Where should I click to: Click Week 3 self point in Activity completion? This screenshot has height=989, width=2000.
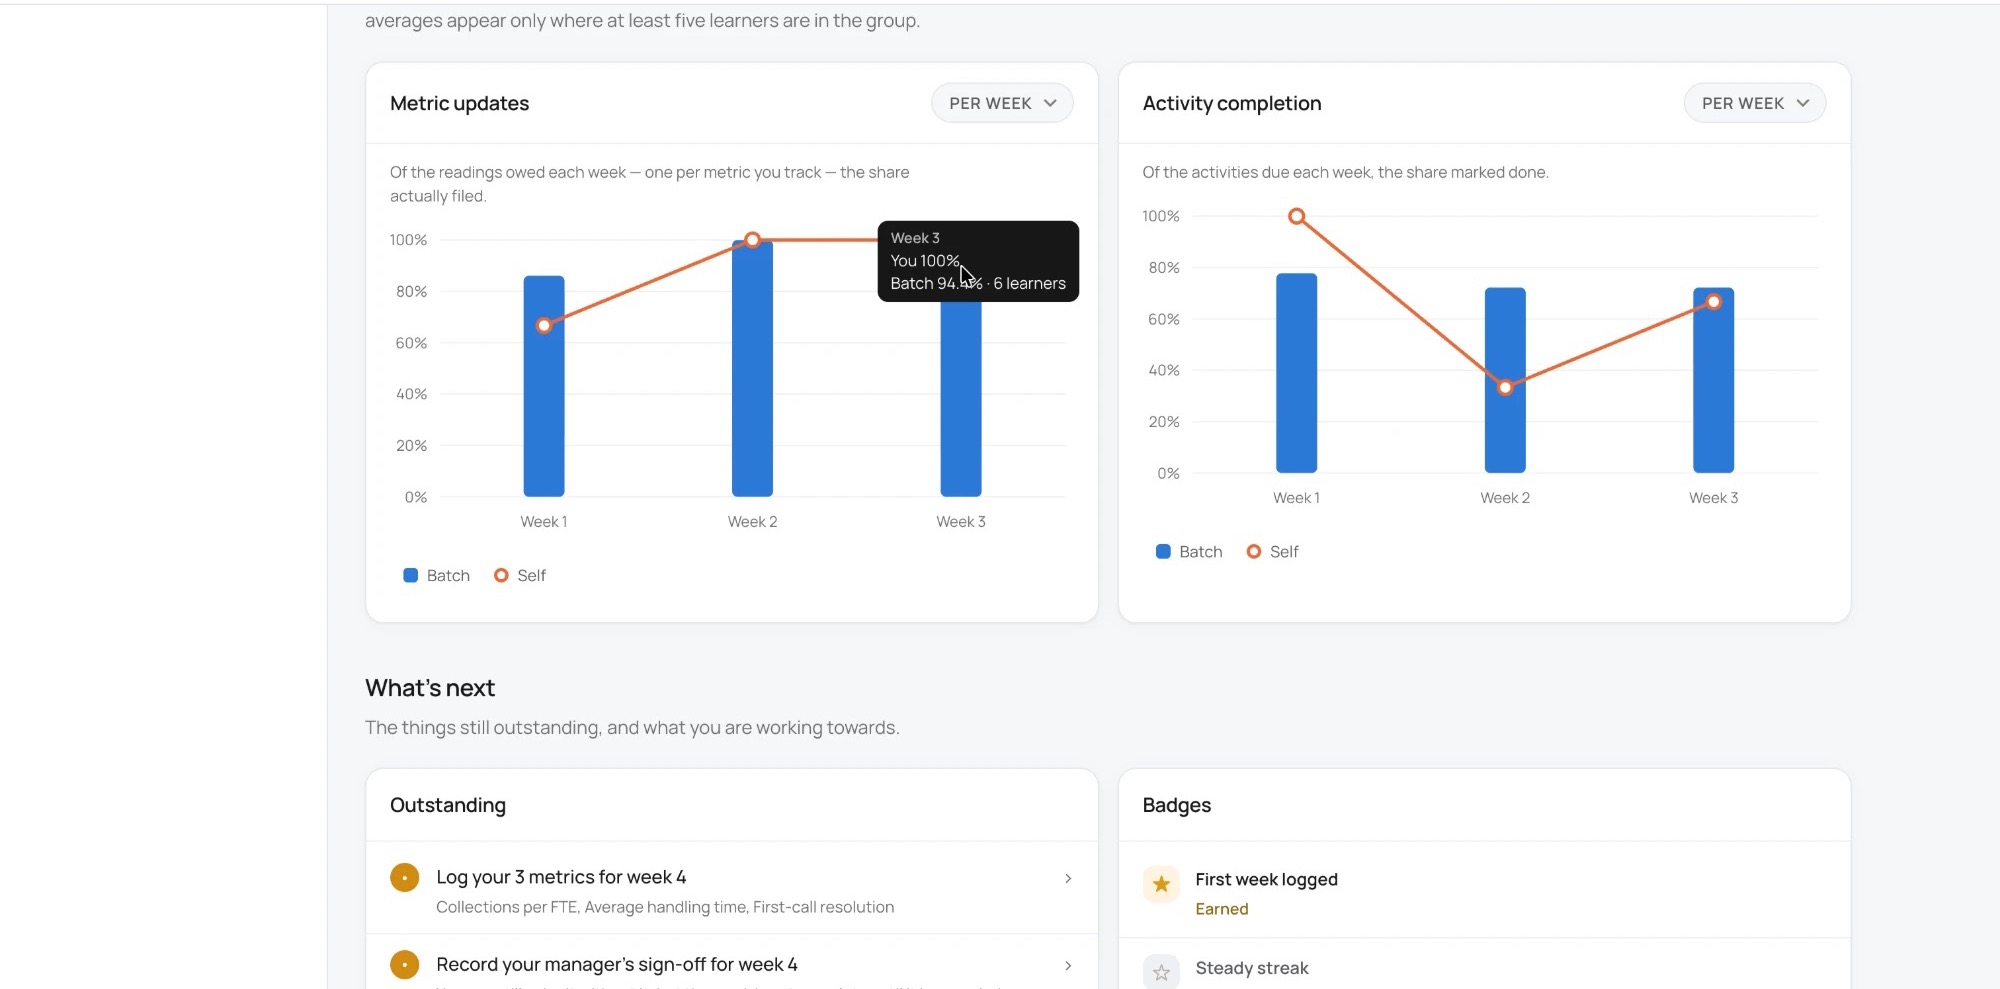[1713, 301]
